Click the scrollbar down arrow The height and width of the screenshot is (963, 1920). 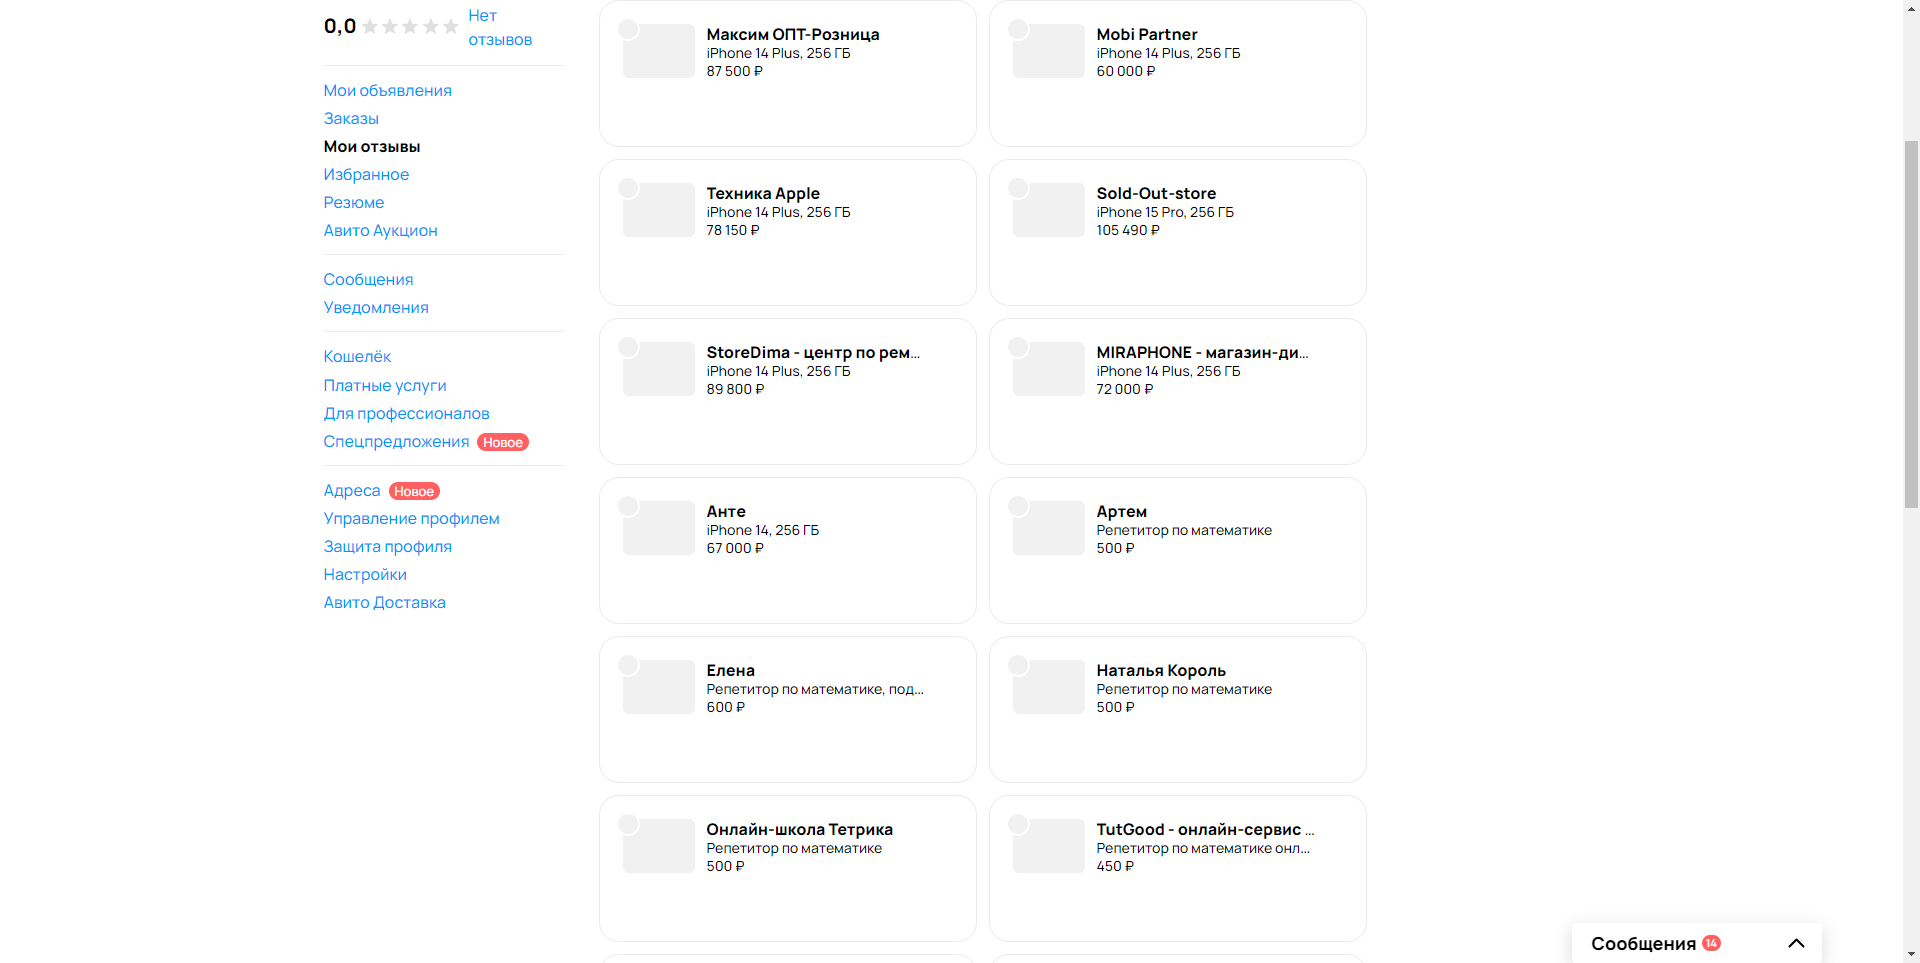tap(1911, 954)
